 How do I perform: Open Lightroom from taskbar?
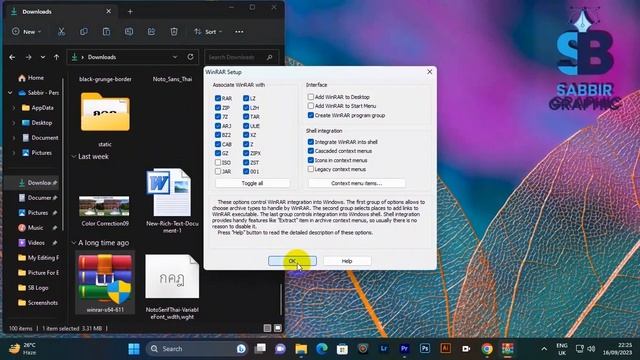click(x=384, y=349)
